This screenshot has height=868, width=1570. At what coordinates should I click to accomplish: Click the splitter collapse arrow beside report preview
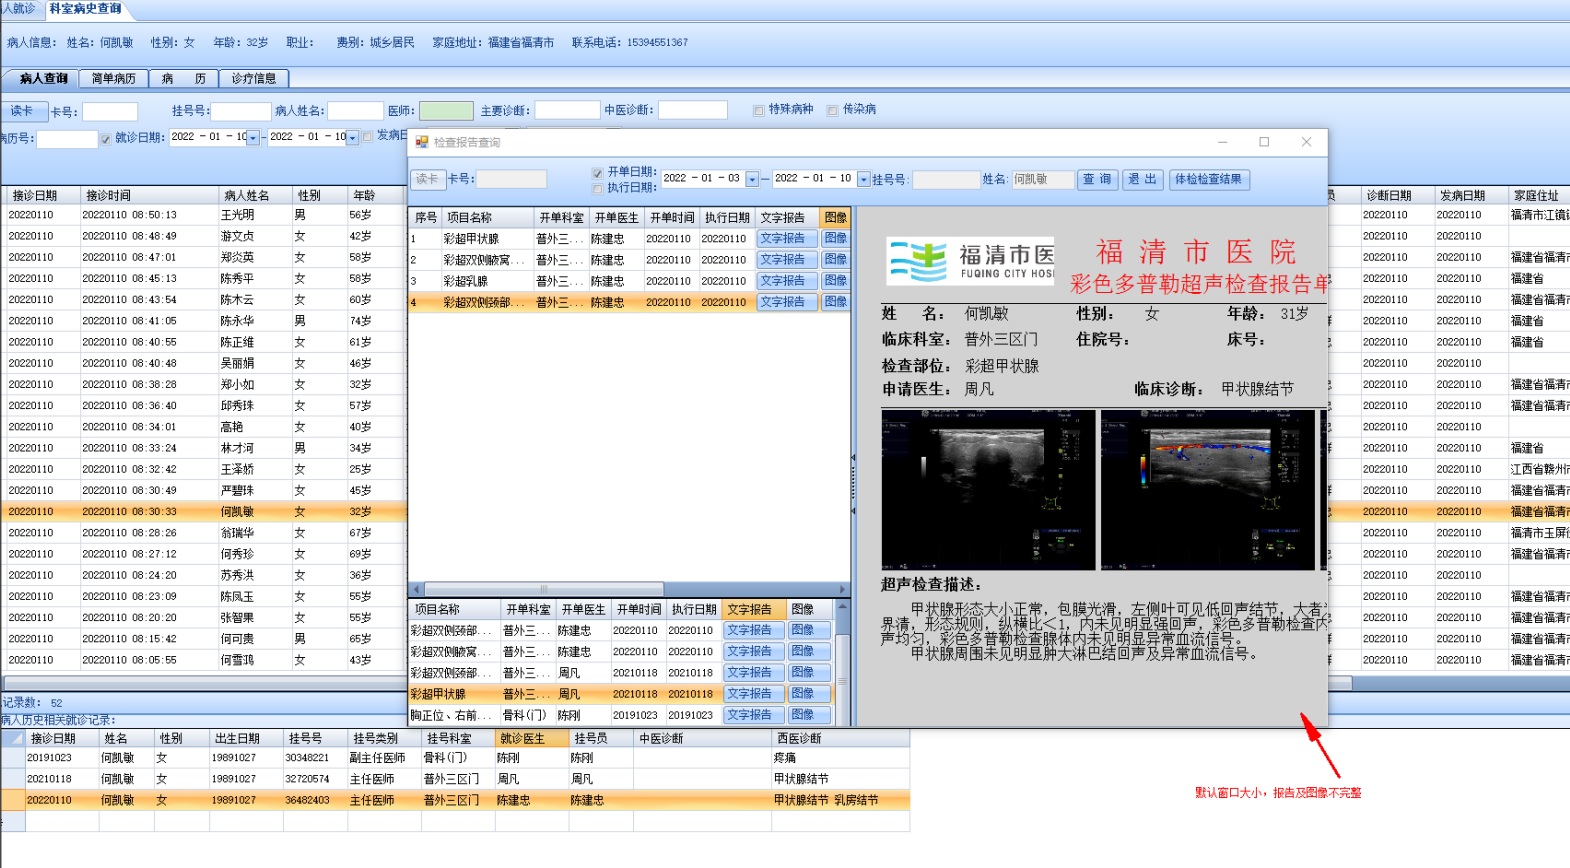tap(853, 457)
